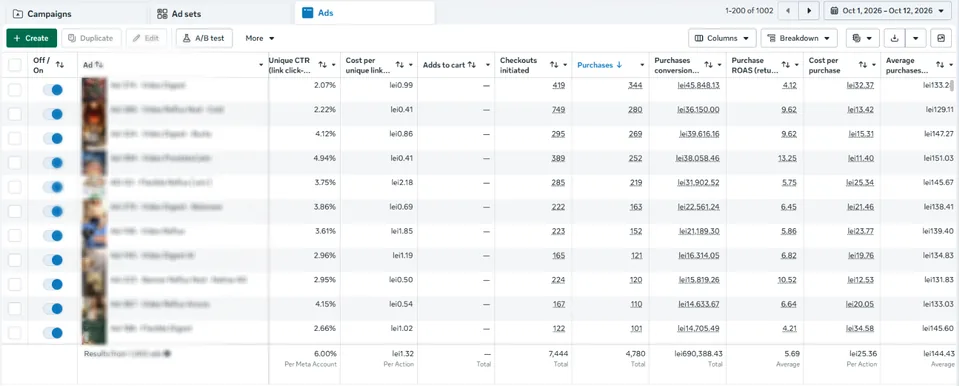Open the Unique CTR column options arrow
The width and height of the screenshot is (959, 386).
(334, 65)
